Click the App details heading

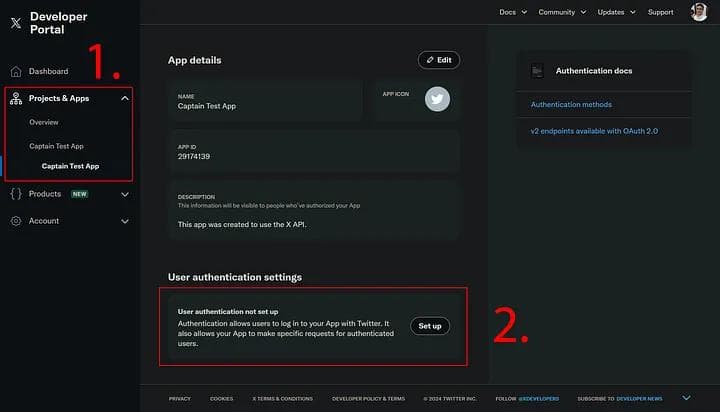click(x=194, y=61)
